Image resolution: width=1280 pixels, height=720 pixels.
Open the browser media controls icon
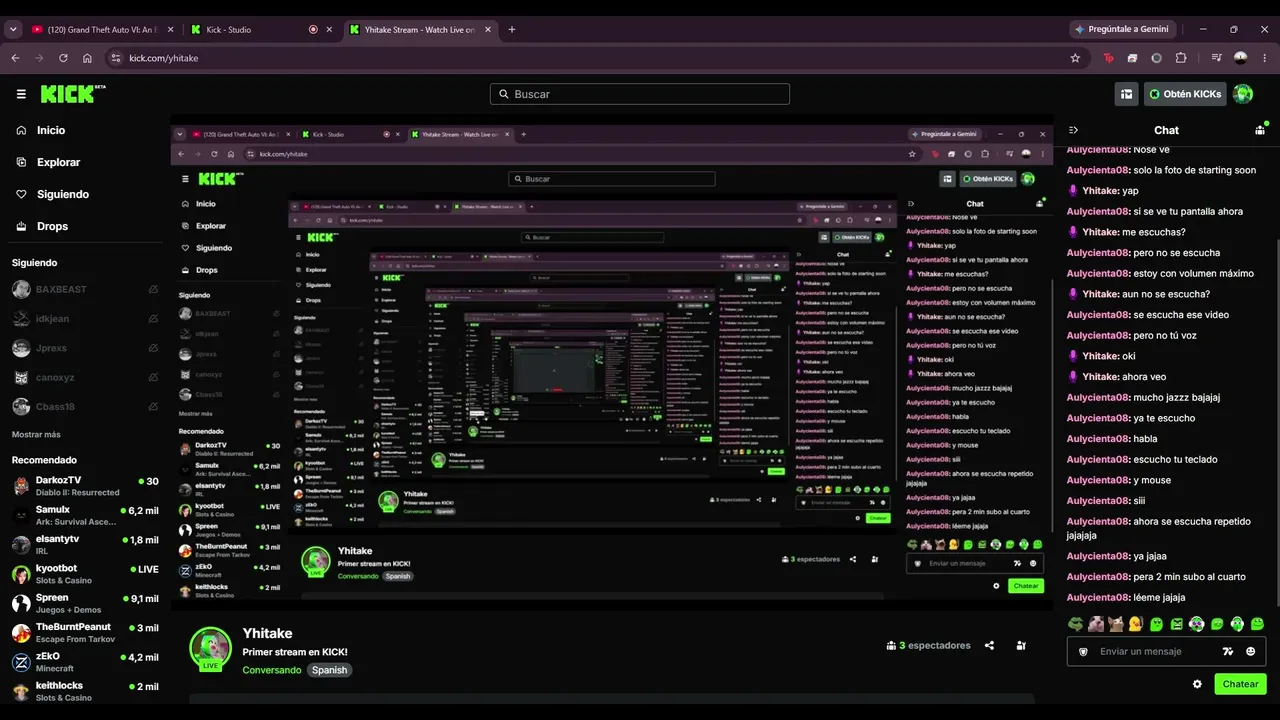coord(1216,58)
